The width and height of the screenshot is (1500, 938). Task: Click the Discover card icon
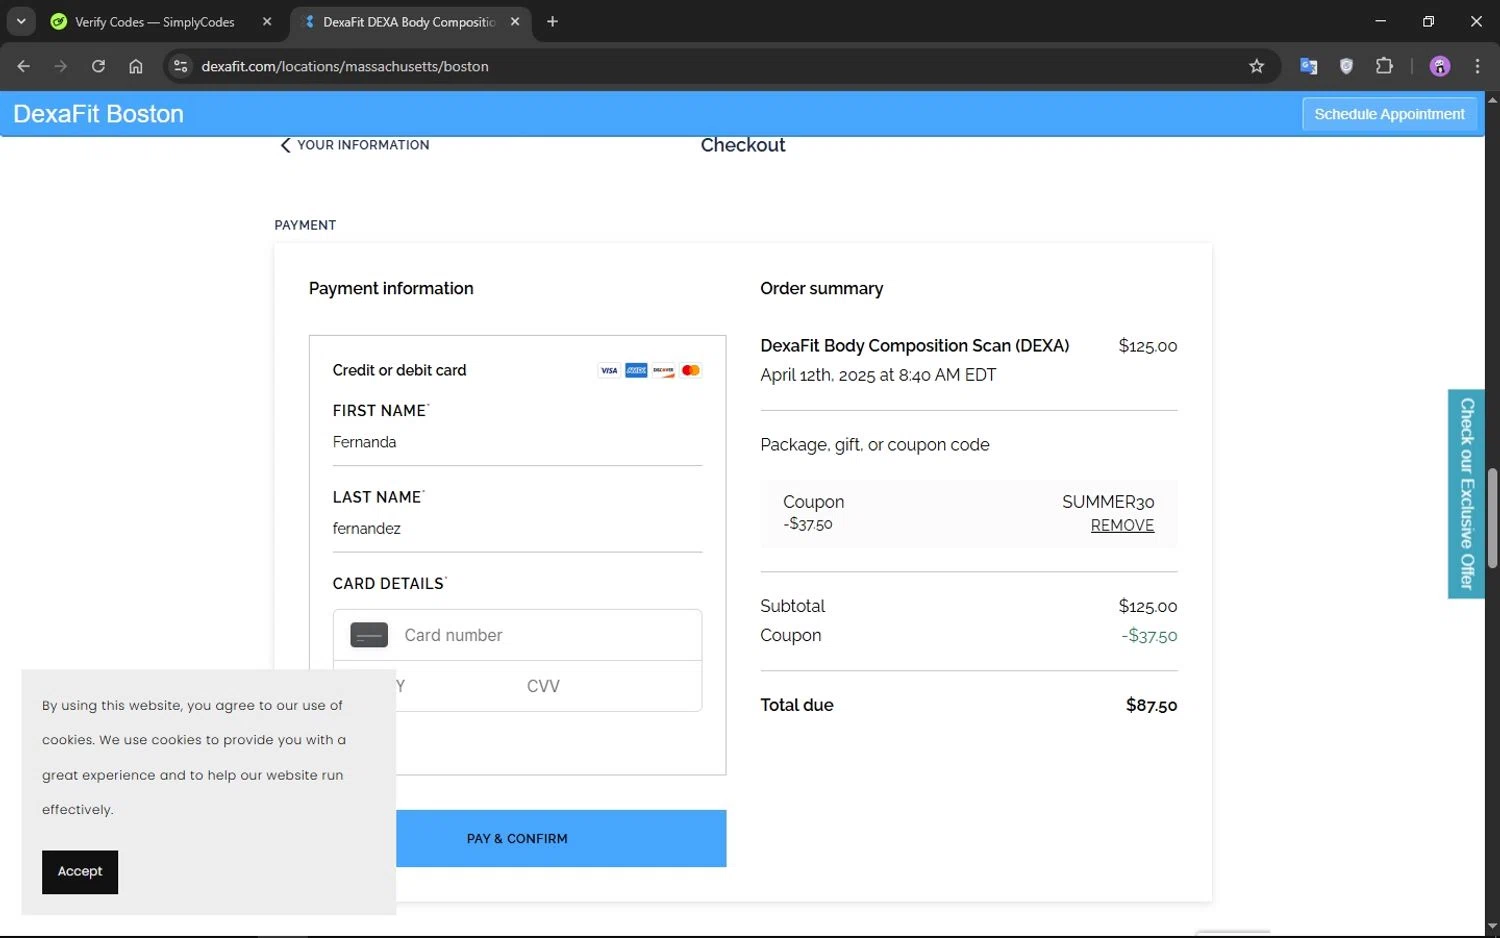tap(663, 370)
